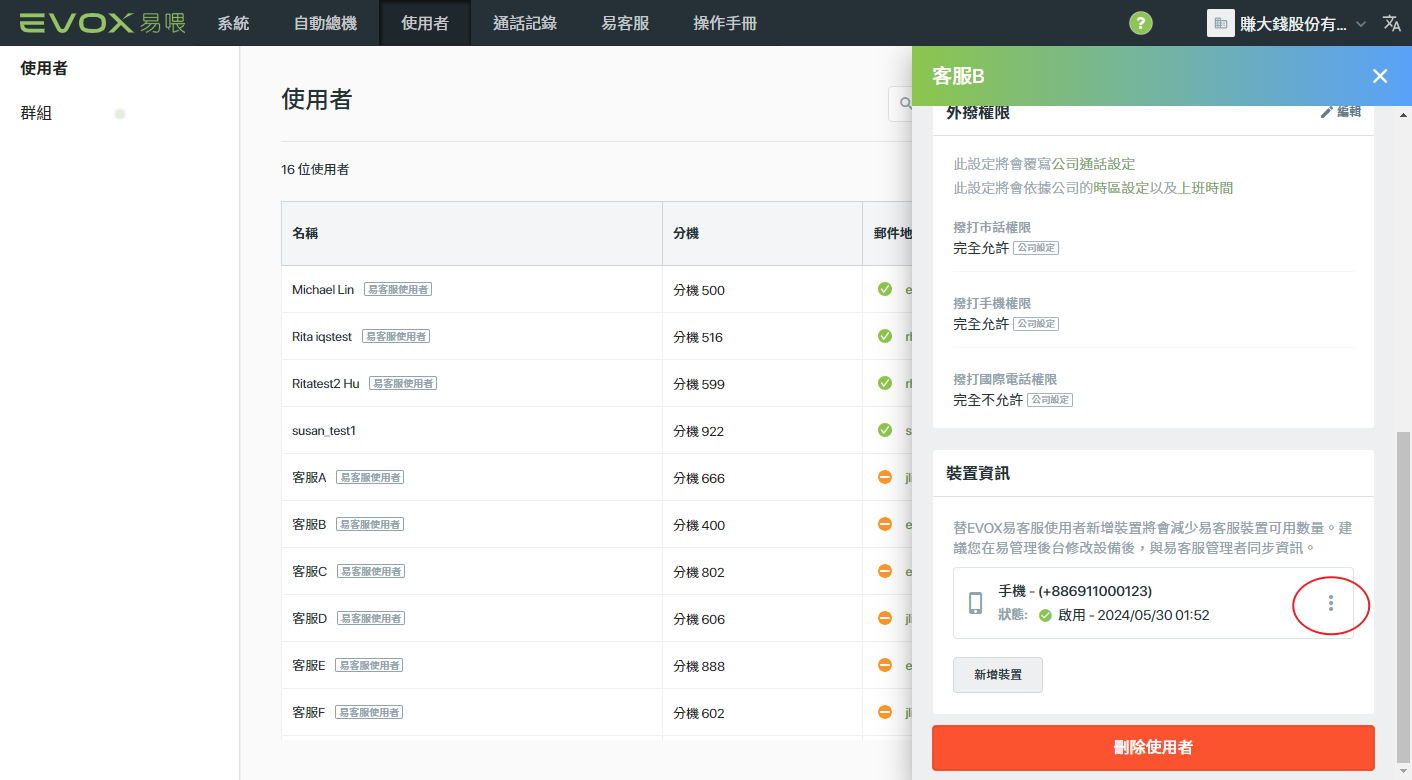Select the 客服B user row

597,524
